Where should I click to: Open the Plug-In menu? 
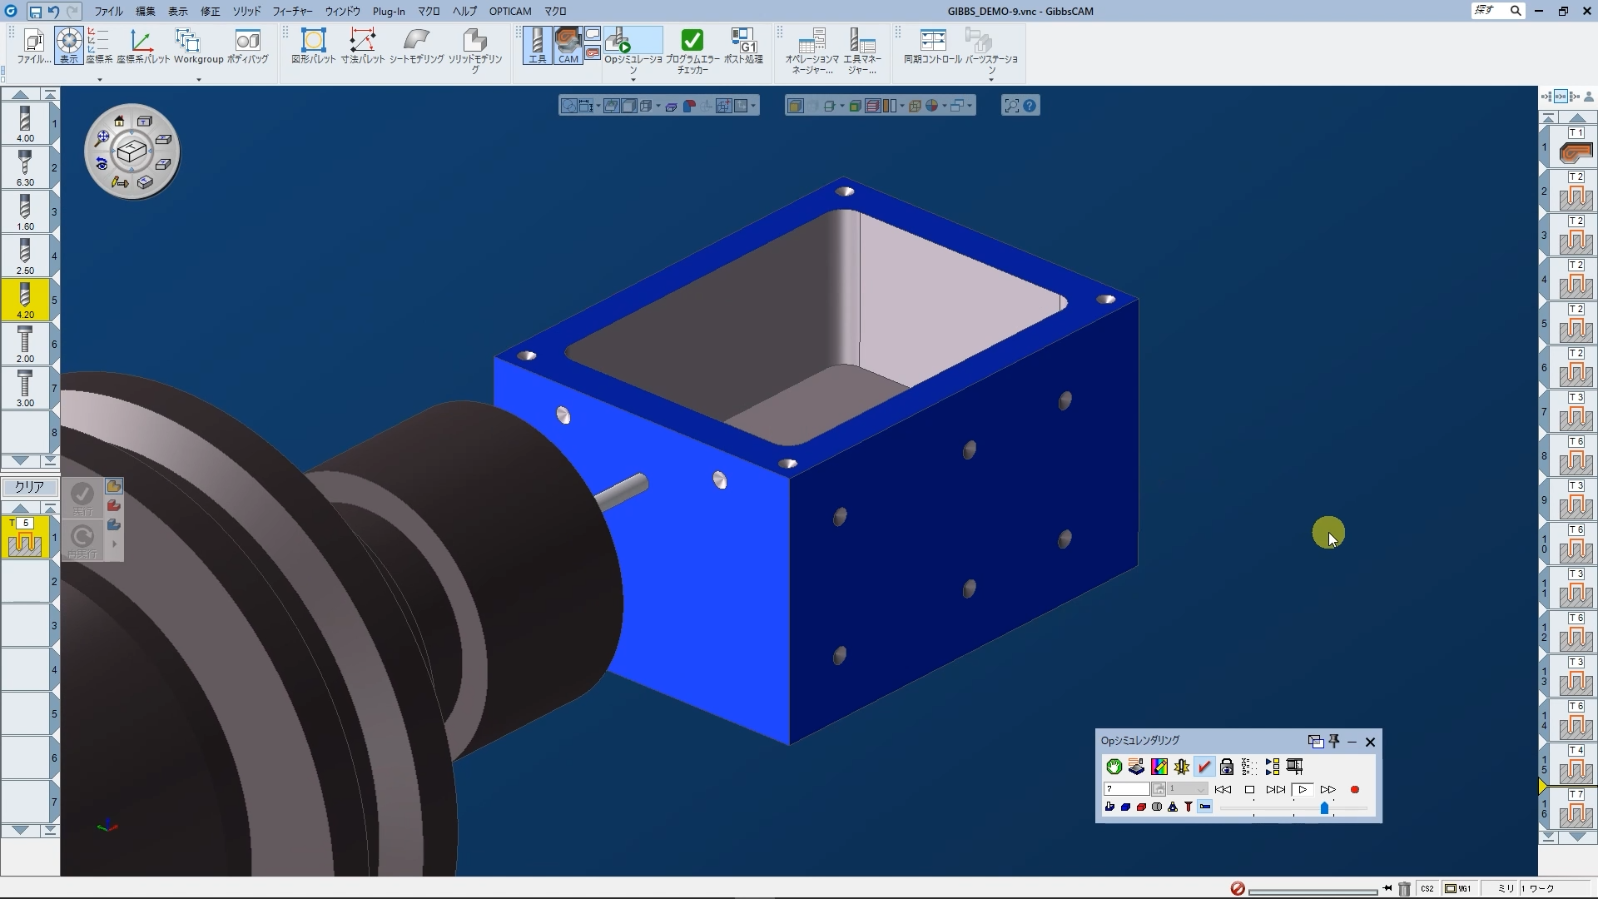(389, 11)
